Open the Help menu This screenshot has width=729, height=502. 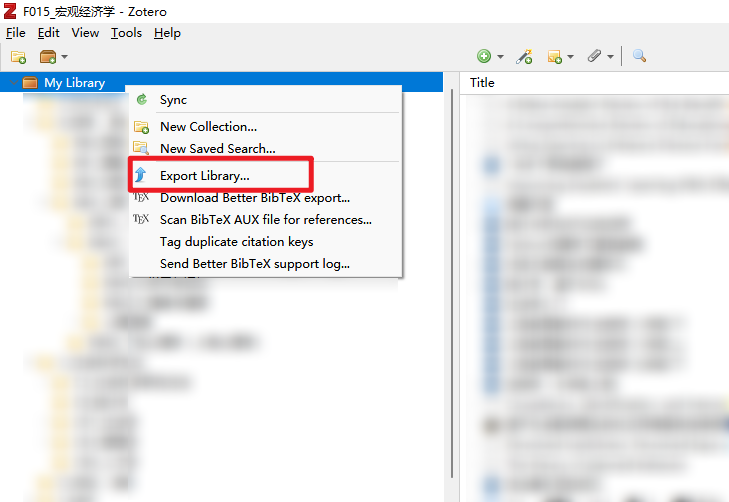click(x=167, y=33)
